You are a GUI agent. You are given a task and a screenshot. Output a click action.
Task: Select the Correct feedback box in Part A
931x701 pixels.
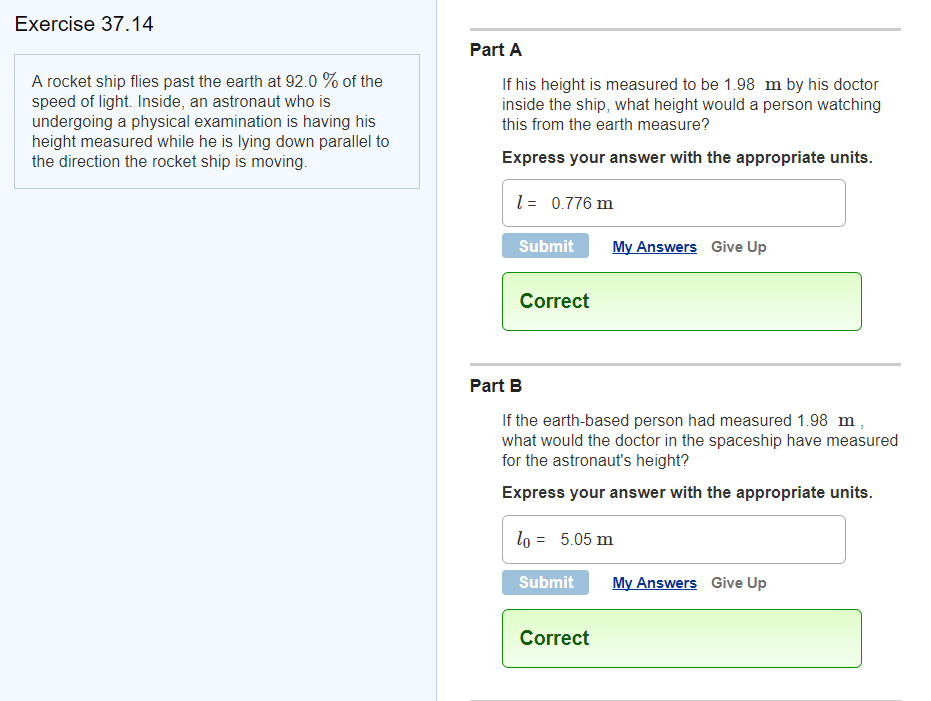(682, 302)
